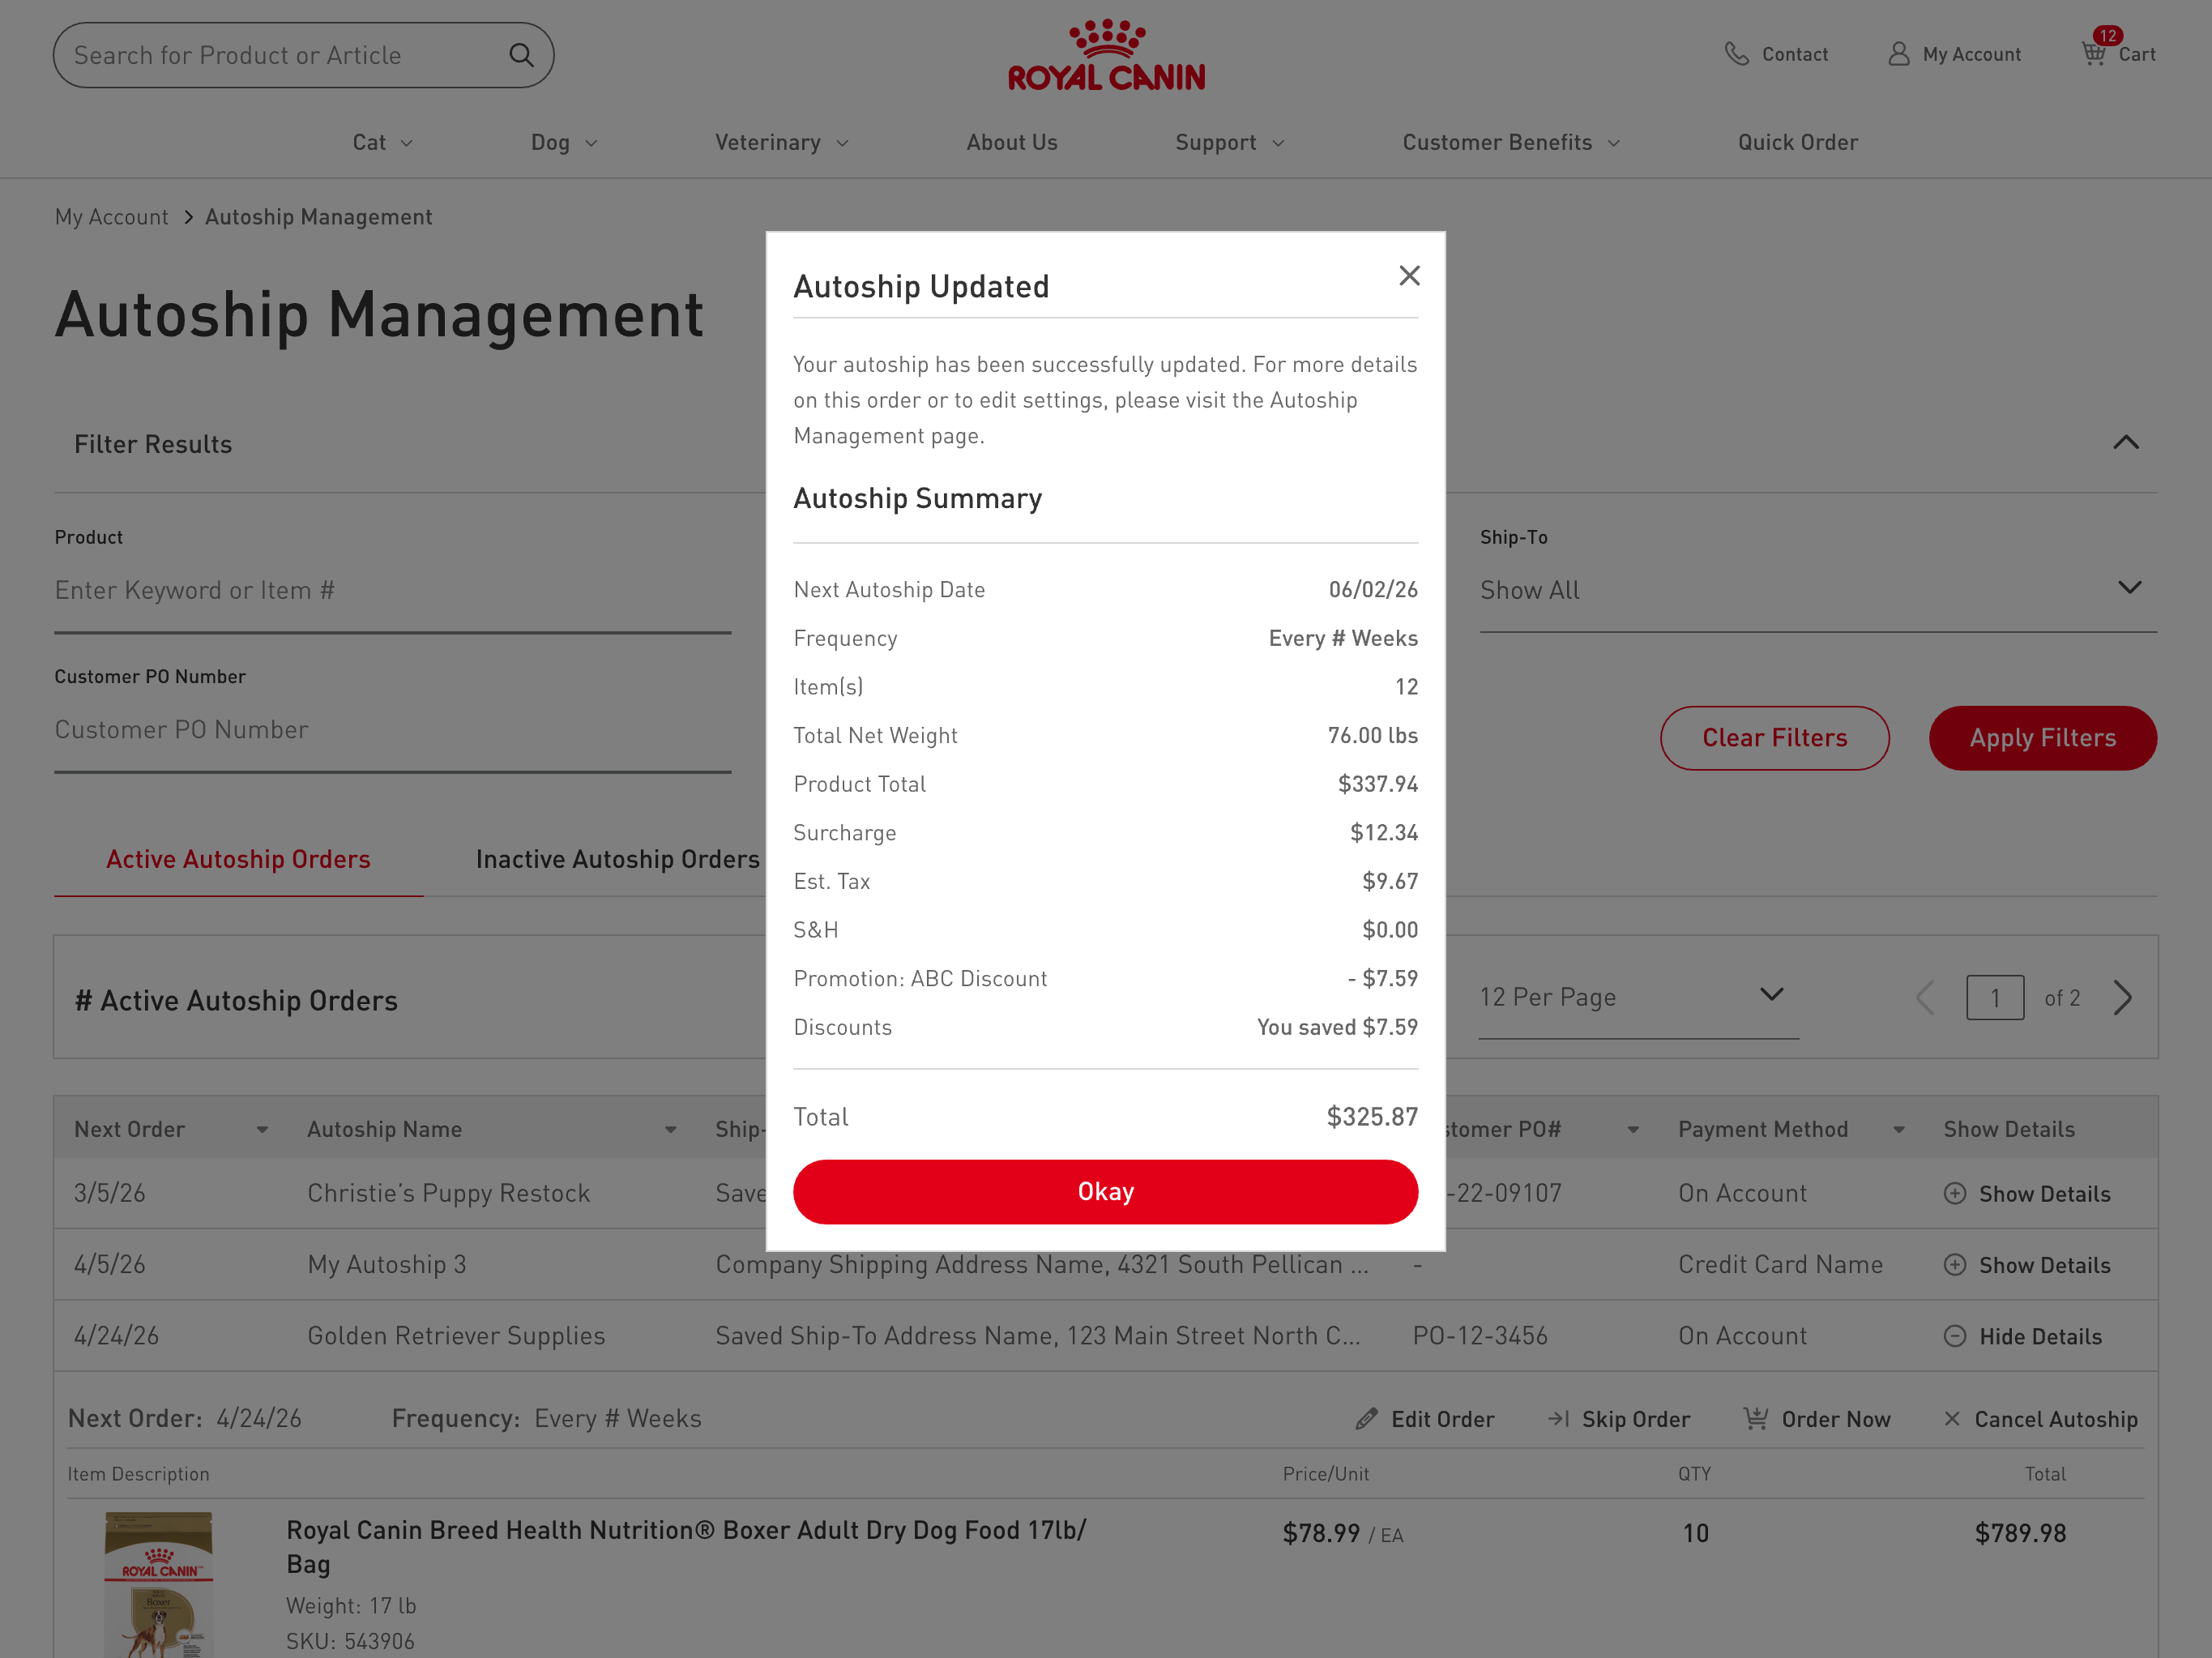Click the Boxer Adult Dry Dog Food title
The image size is (2212, 1658).
686,1546
